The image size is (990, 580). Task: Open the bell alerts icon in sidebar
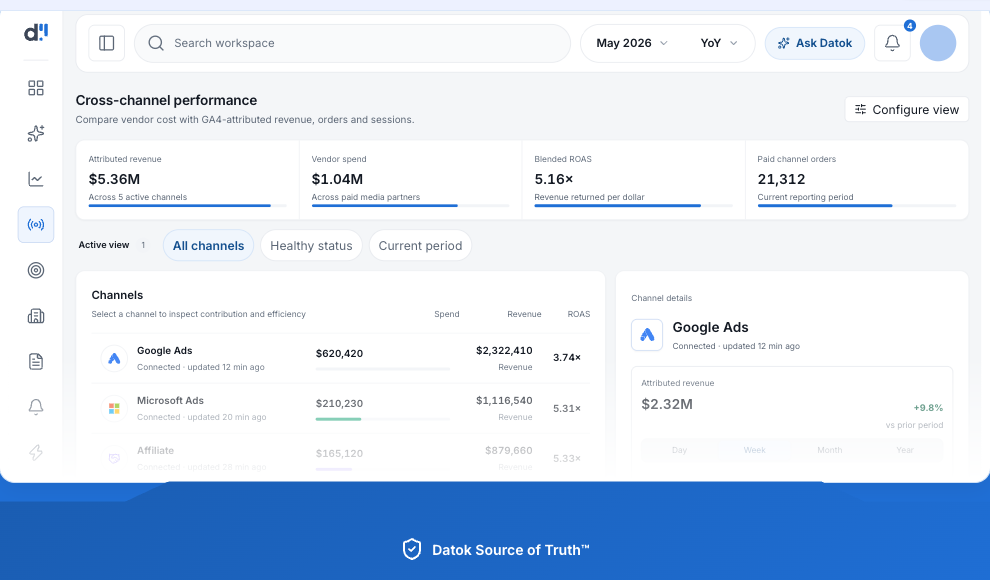click(x=36, y=407)
